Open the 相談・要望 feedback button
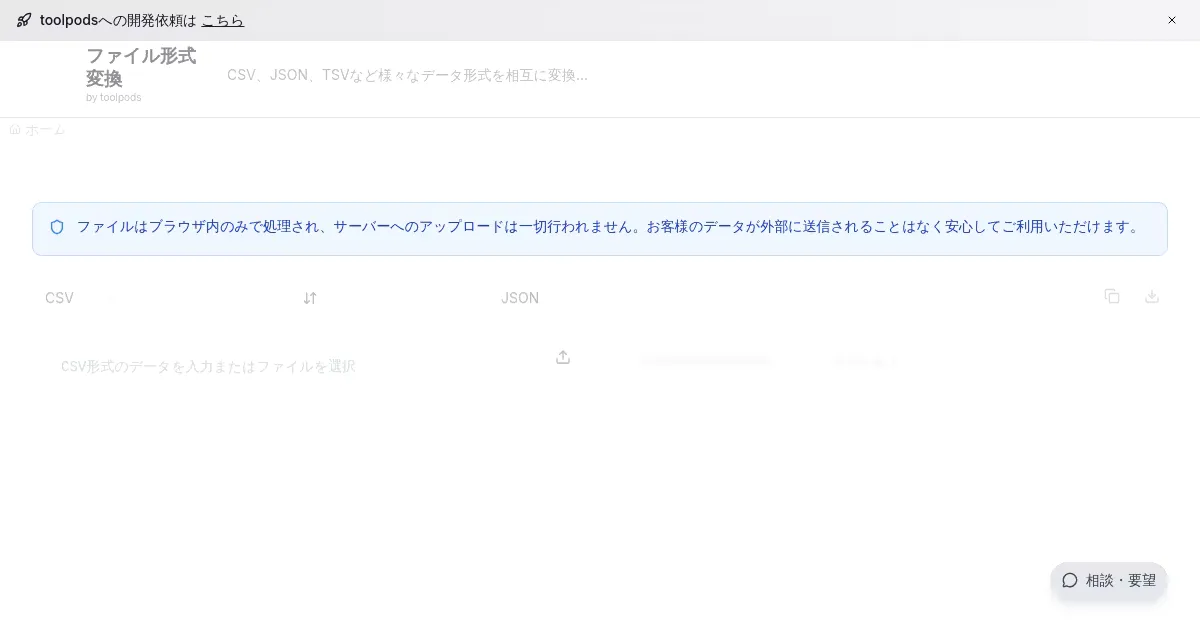This screenshot has width=1200, height=630. (x=1109, y=580)
